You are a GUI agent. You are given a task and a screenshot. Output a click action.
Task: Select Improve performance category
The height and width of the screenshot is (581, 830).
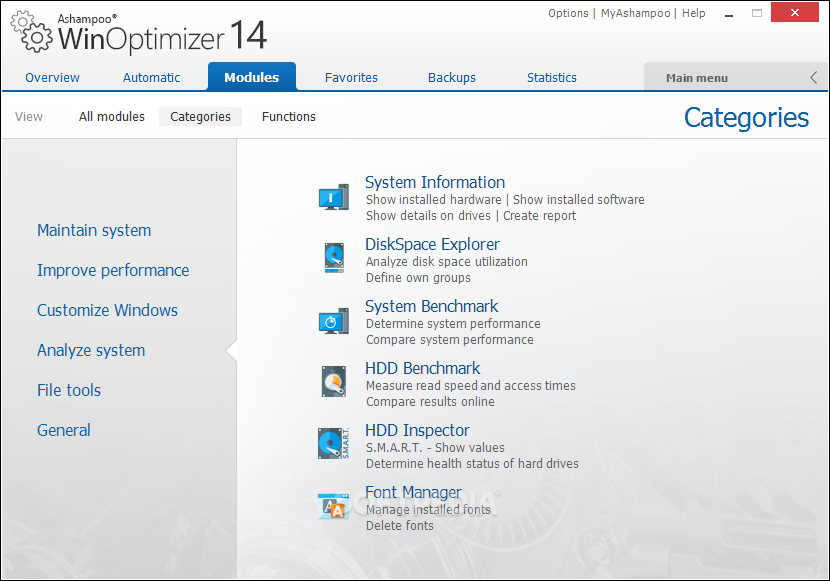113,270
